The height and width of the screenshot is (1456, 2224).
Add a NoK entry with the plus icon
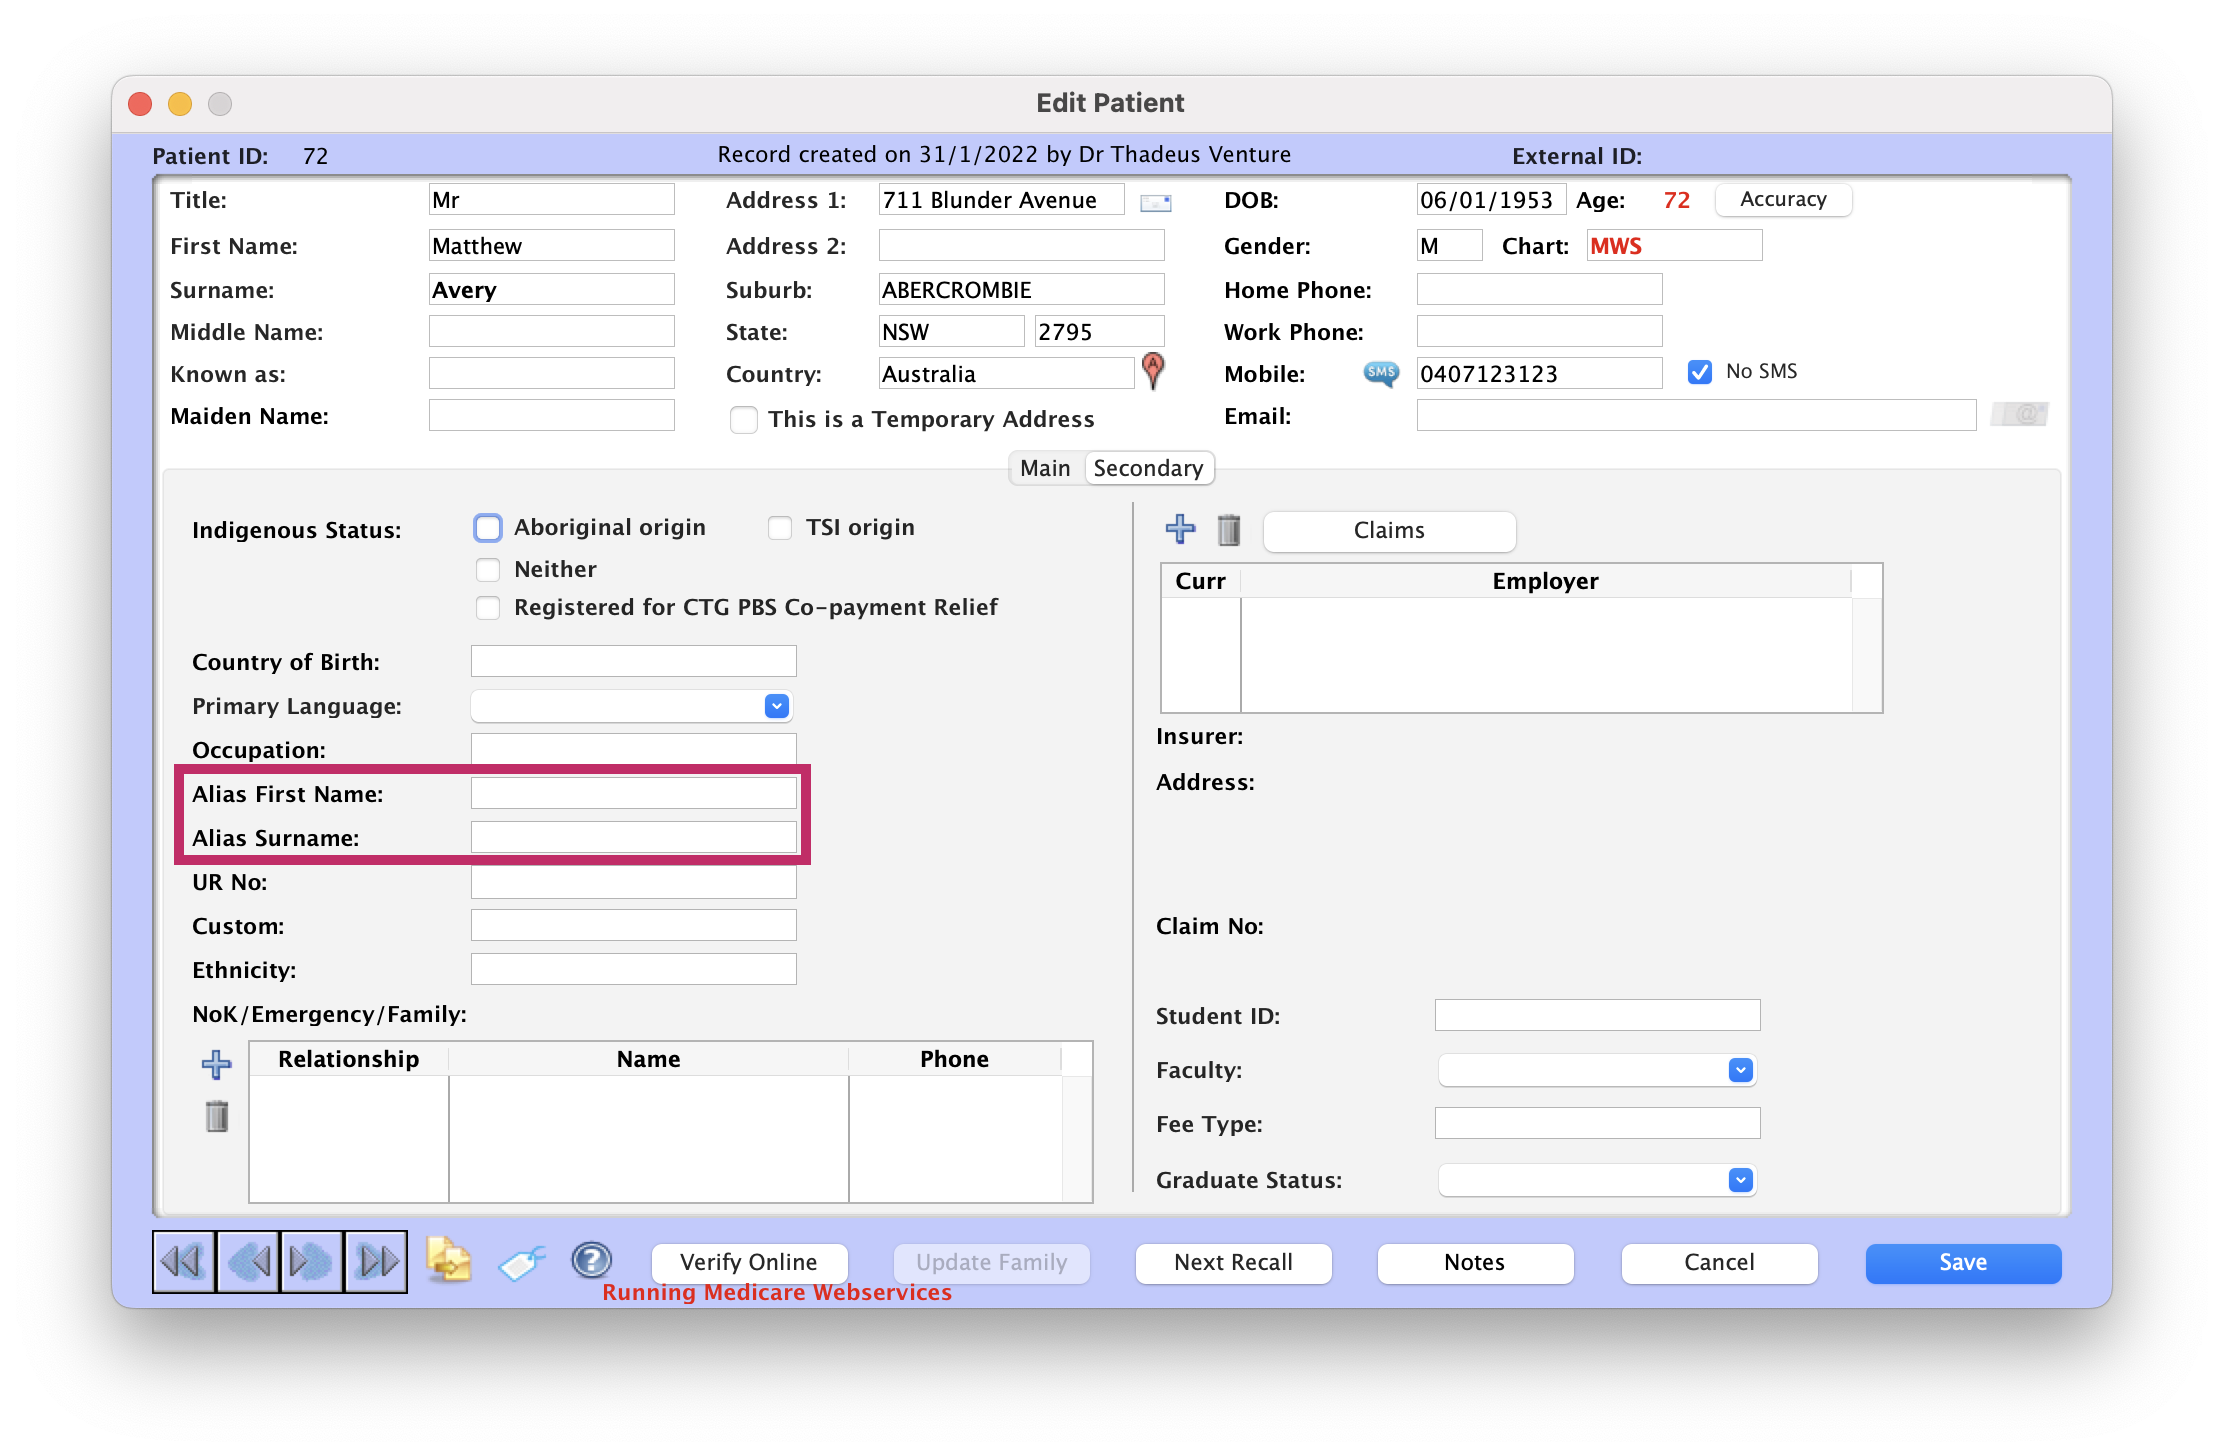point(216,1065)
